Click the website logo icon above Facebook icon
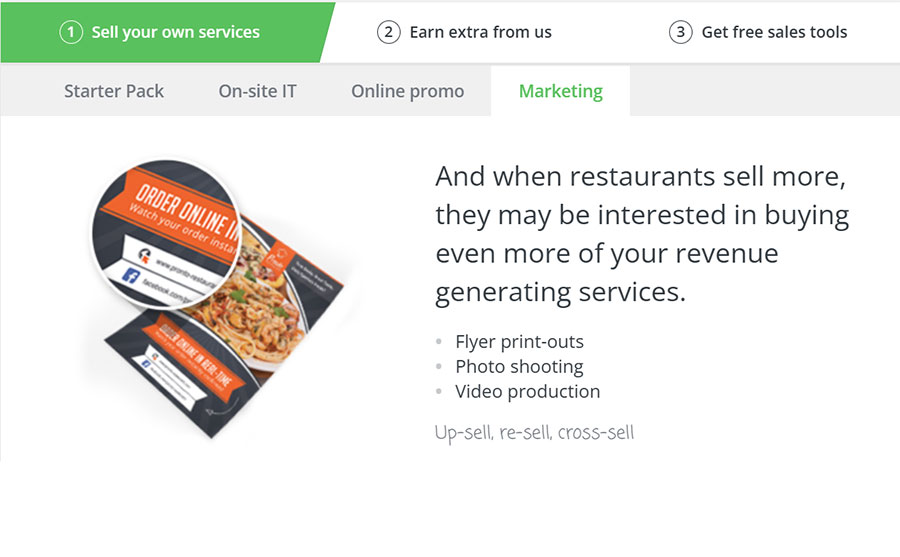Screen dimensions: 900x557 (x=143, y=254)
